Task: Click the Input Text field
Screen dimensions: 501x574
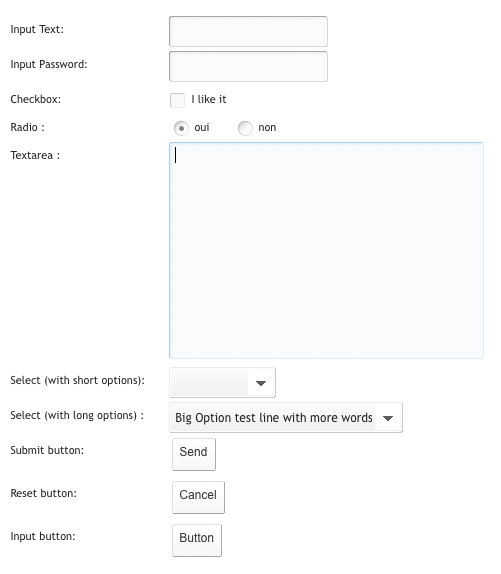Action: pyautogui.click(x=248, y=31)
